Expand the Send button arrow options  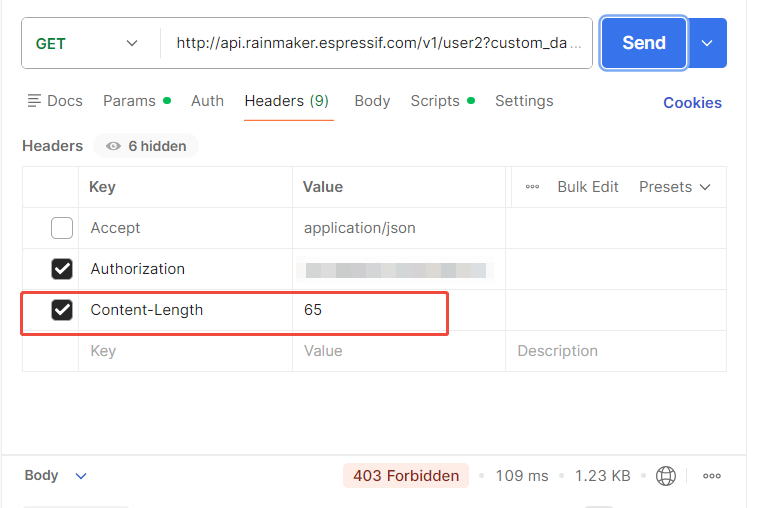[707, 43]
